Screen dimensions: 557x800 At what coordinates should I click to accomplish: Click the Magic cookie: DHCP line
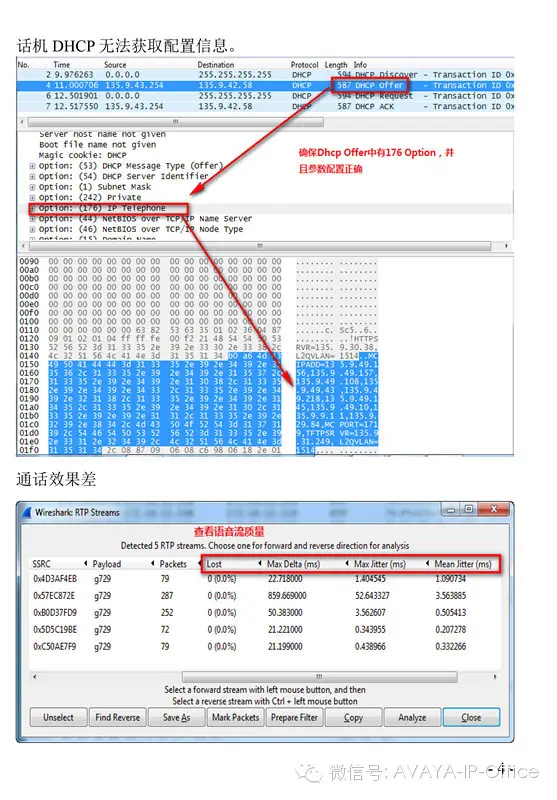click(x=83, y=155)
